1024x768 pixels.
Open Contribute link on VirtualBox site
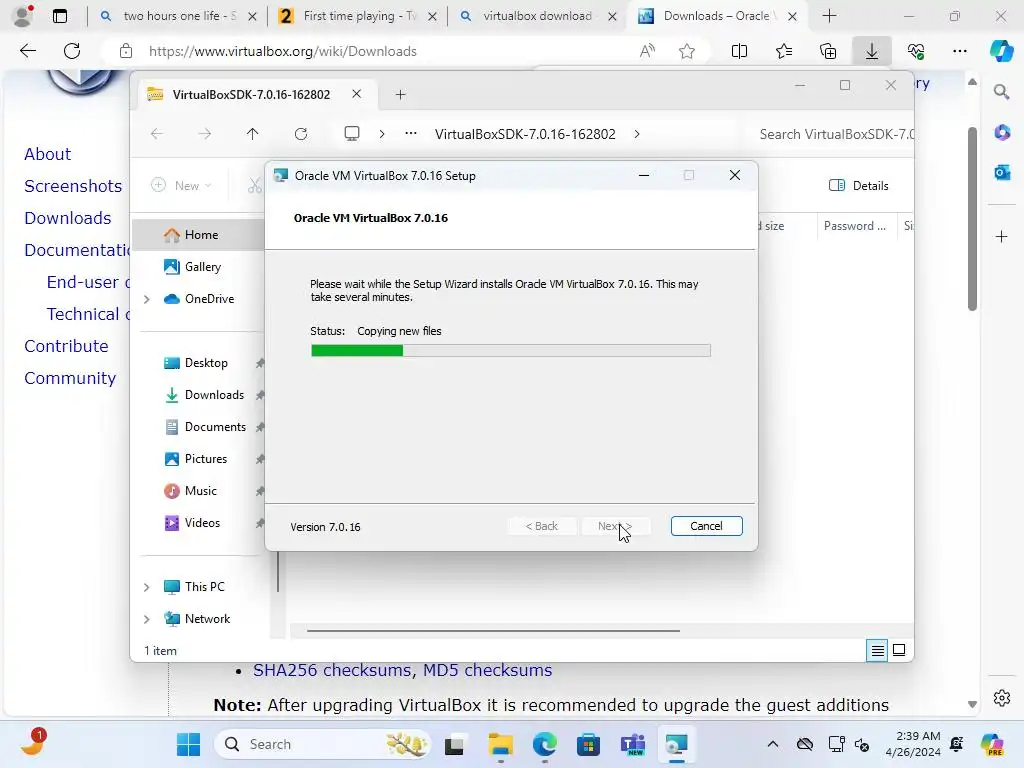[x=67, y=346]
